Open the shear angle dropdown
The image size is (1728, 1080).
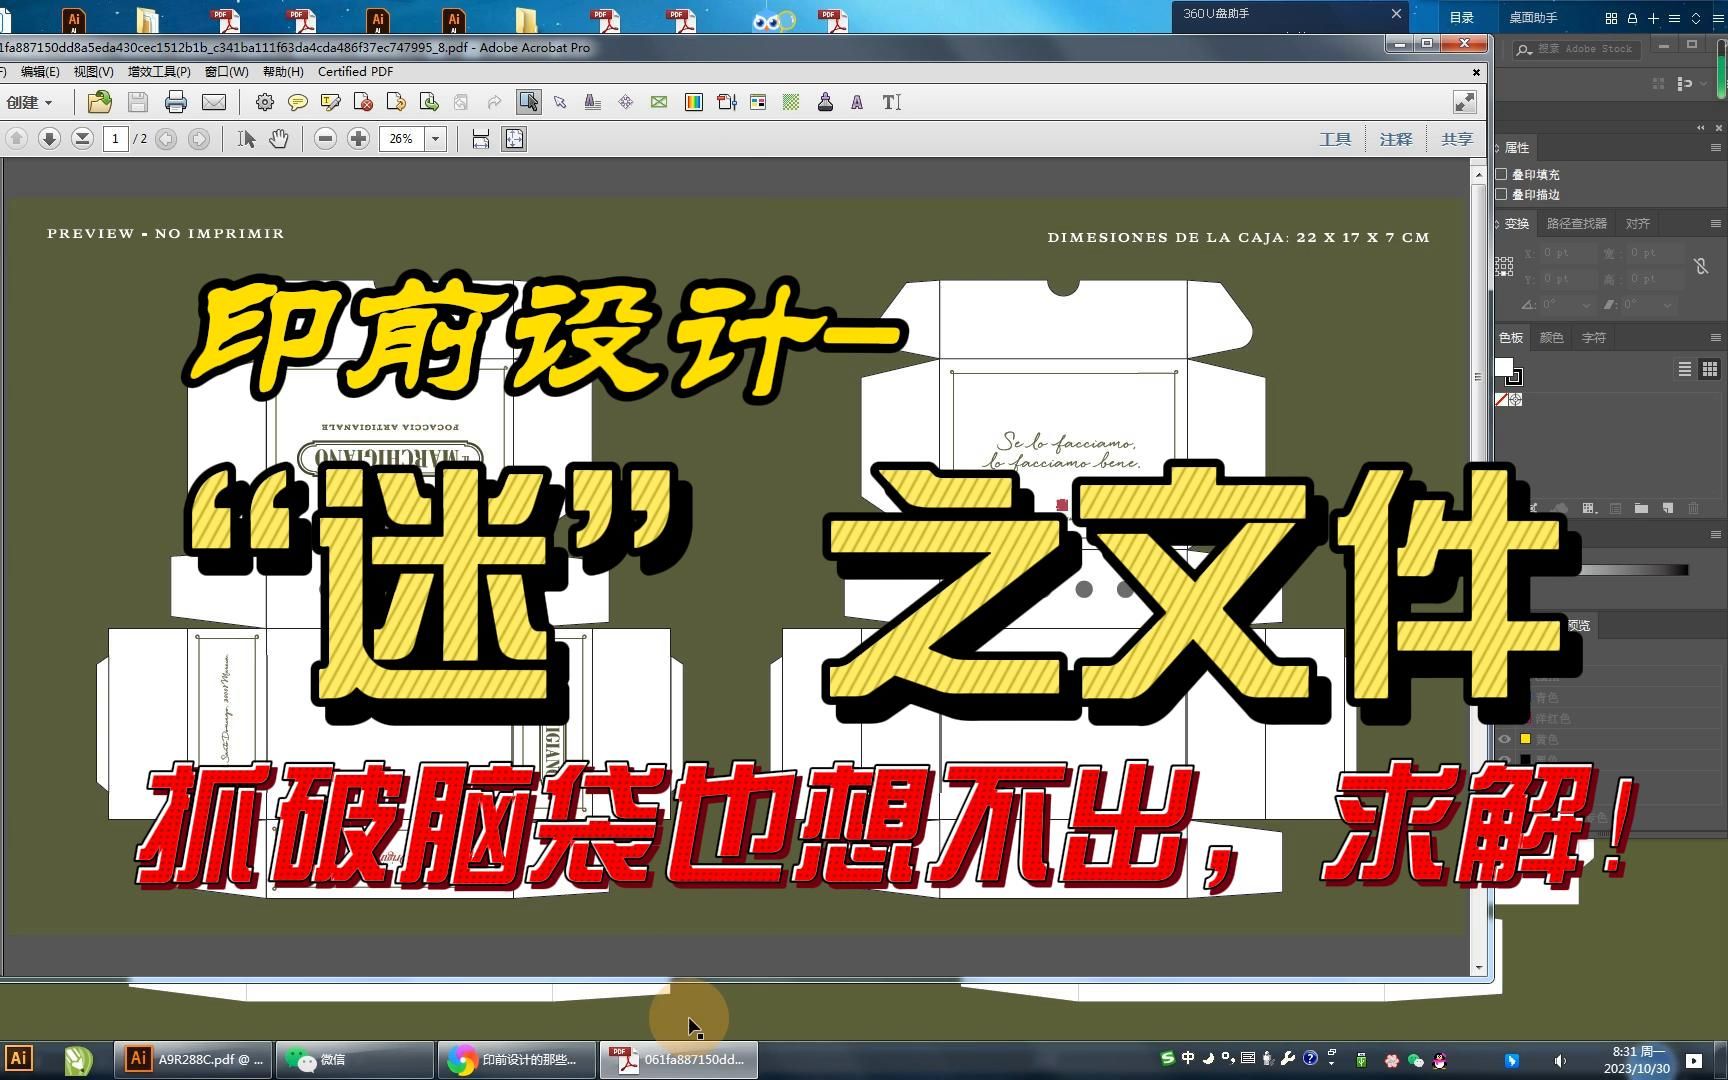[x=1667, y=304]
